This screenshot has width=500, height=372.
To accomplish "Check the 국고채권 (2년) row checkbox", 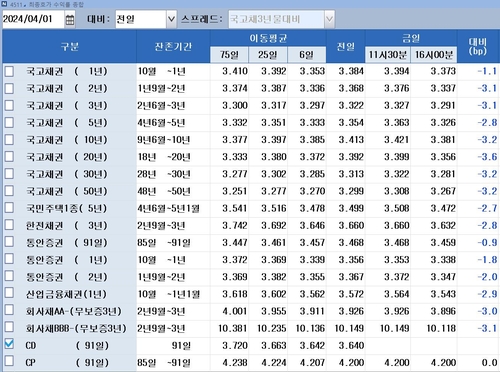I will [9, 88].
